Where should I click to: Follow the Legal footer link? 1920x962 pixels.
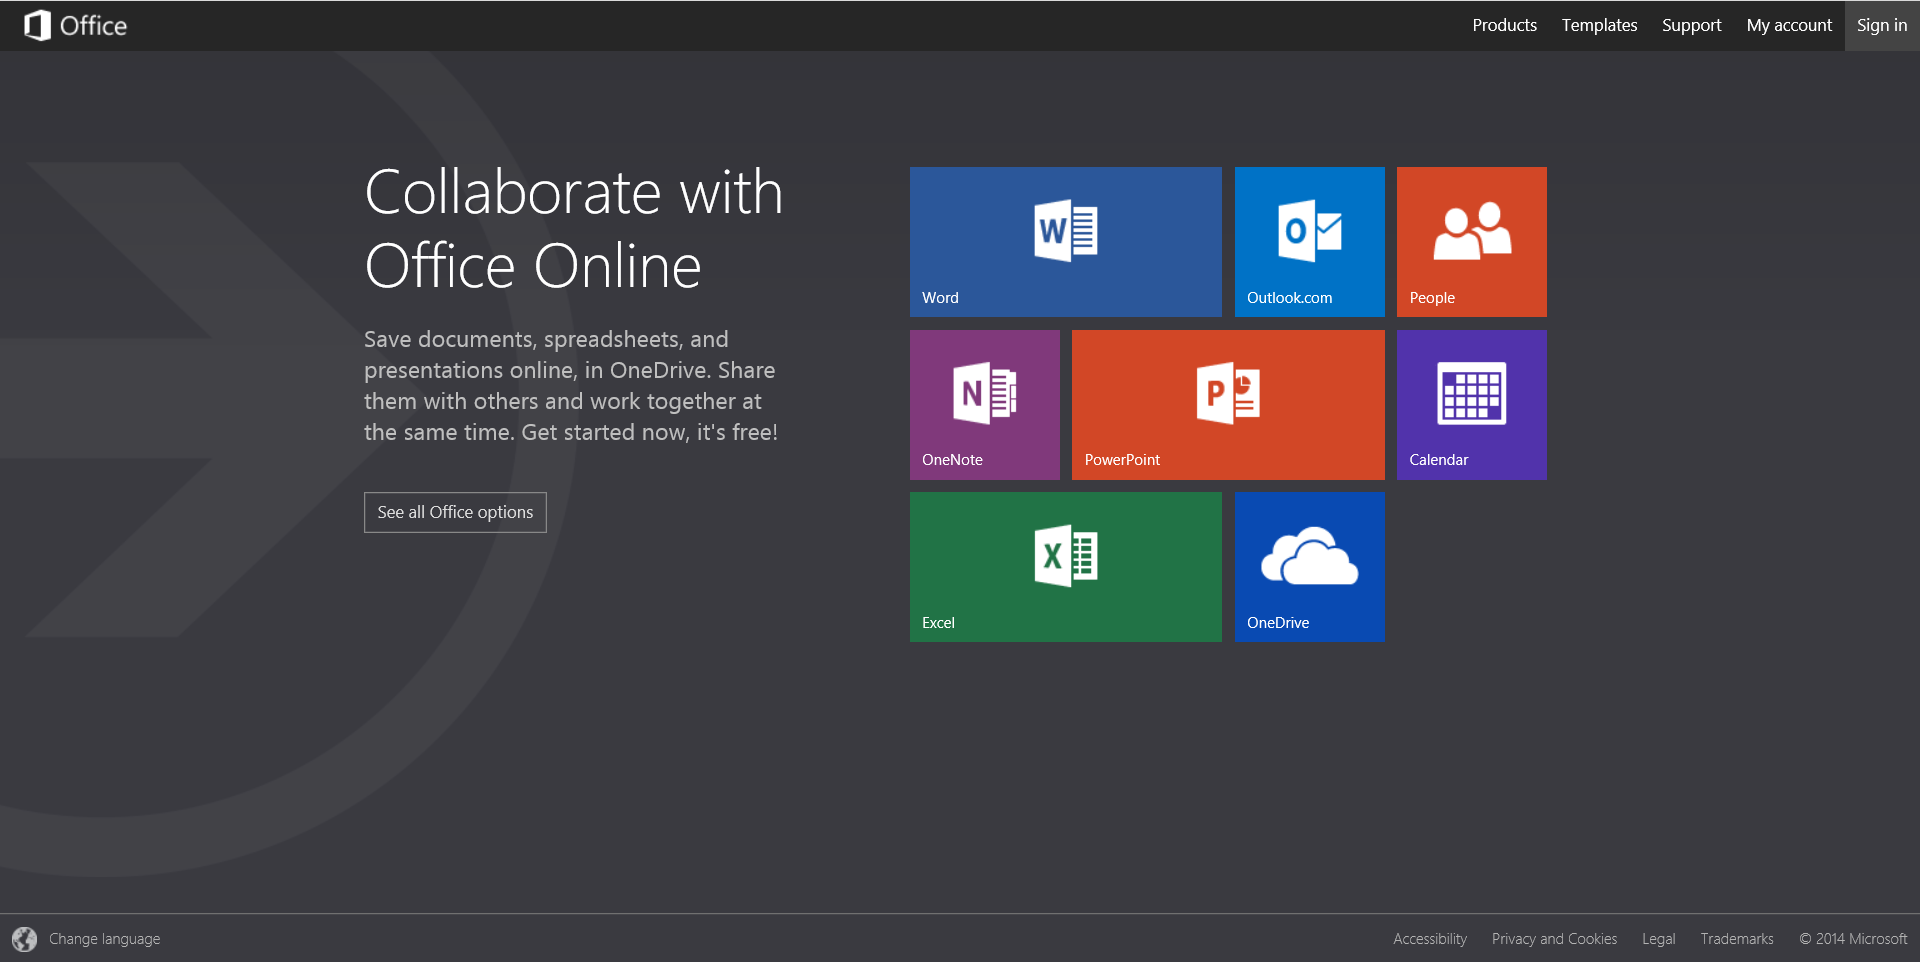[x=1658, y=939]
